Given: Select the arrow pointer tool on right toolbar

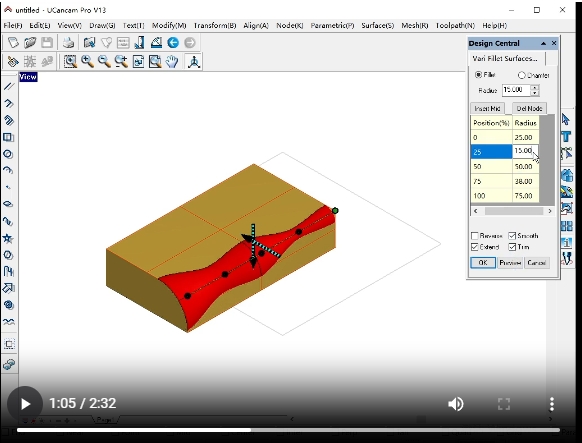Looking at the screenshot, I should (566, 119).
